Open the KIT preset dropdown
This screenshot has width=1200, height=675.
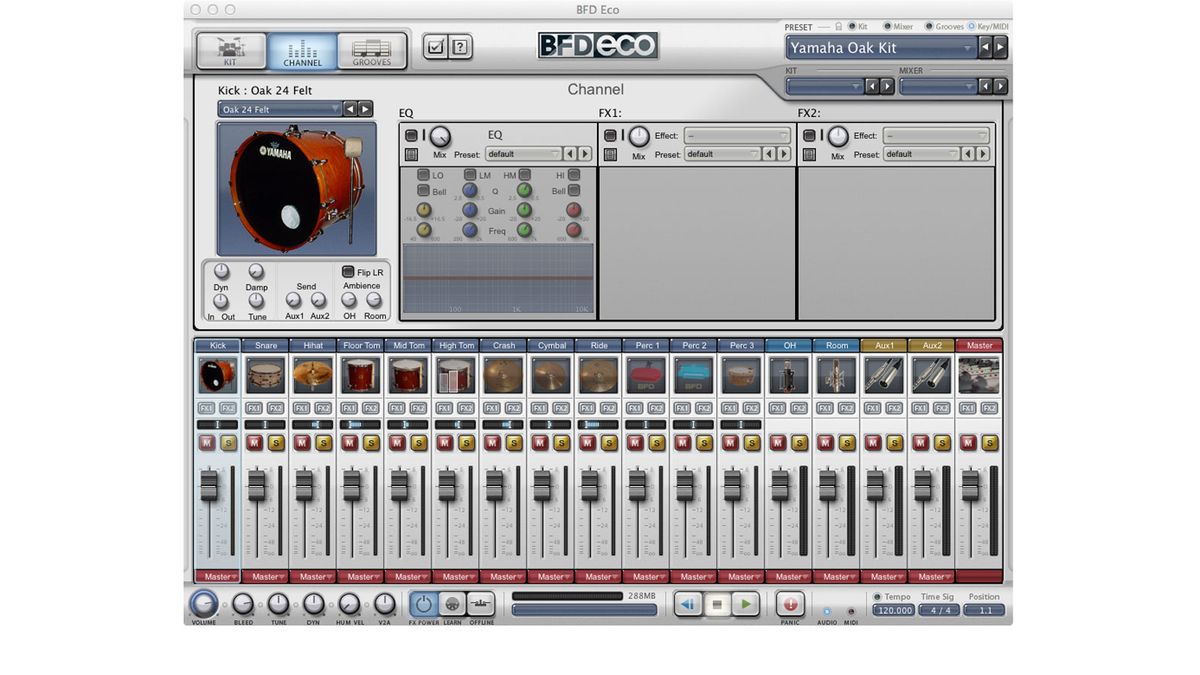tap(824, 87)
